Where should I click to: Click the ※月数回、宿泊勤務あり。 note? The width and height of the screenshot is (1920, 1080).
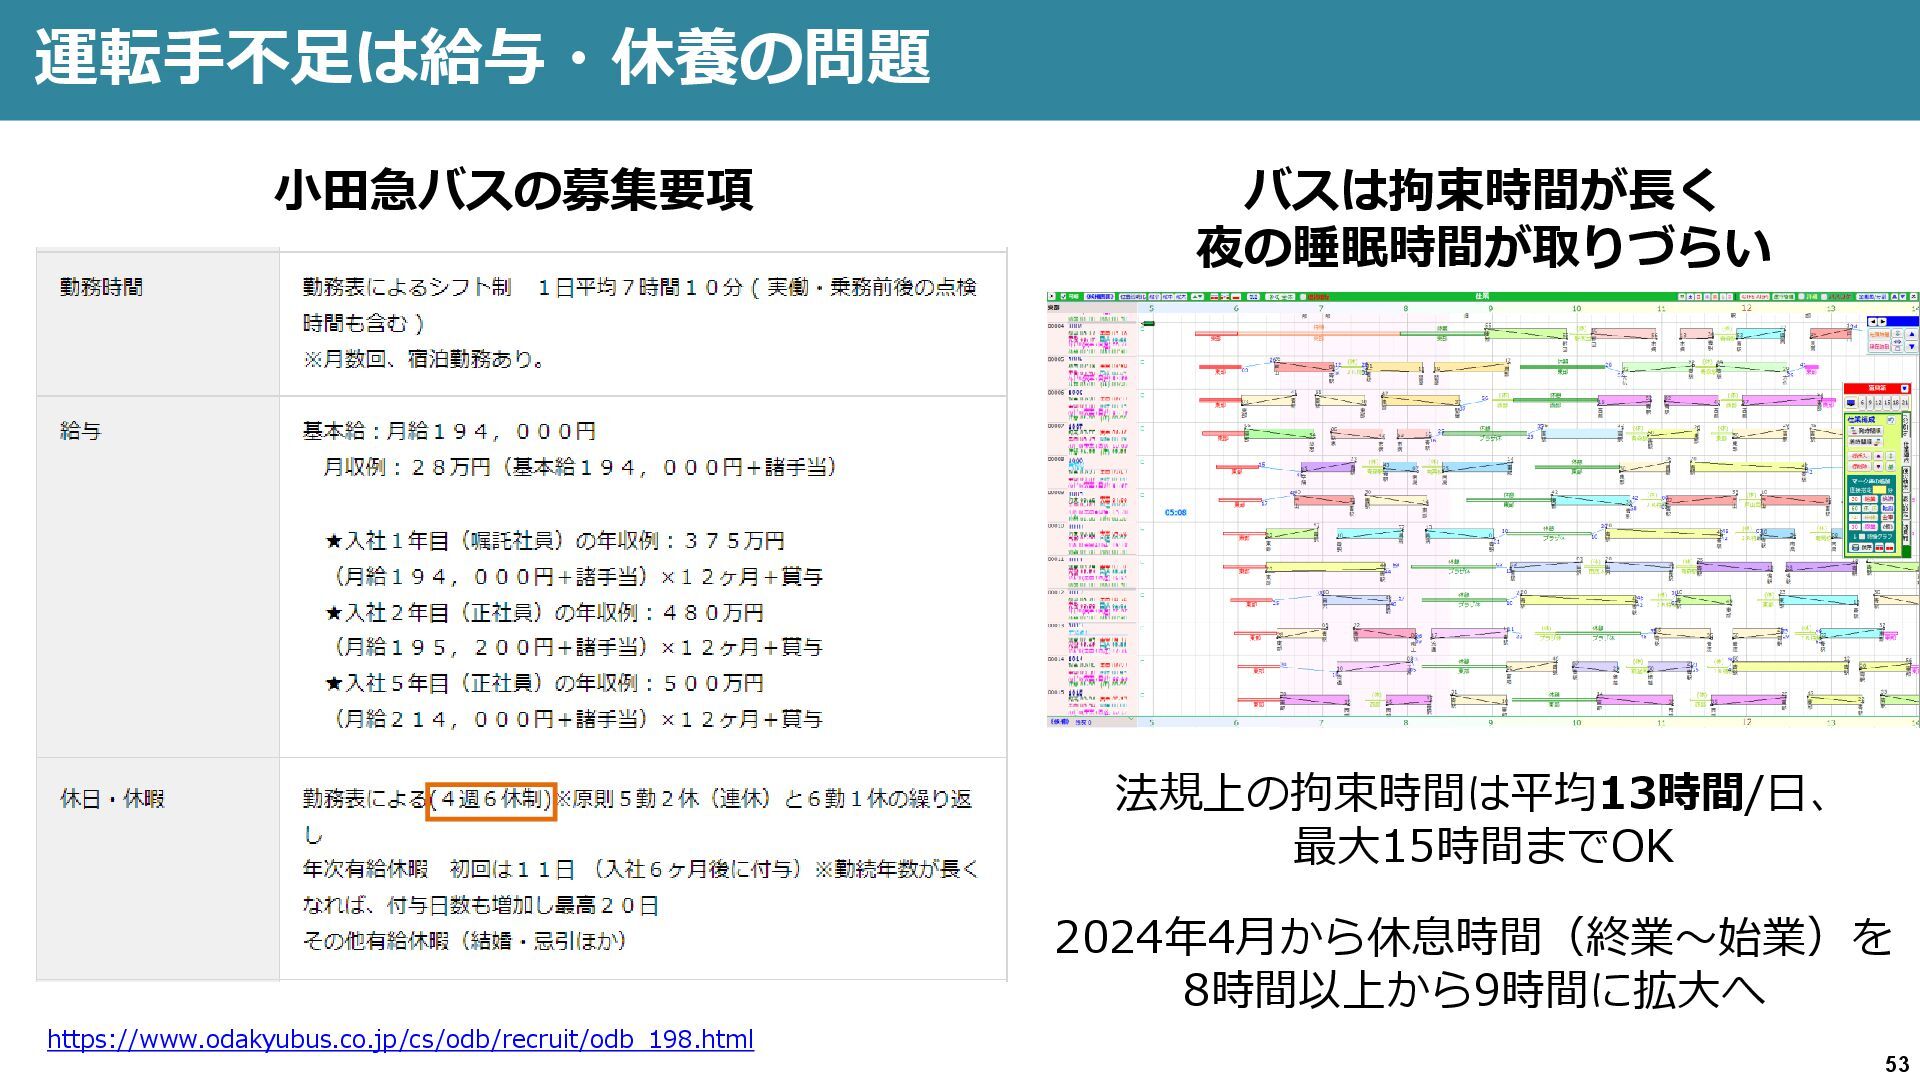[424, 359]
